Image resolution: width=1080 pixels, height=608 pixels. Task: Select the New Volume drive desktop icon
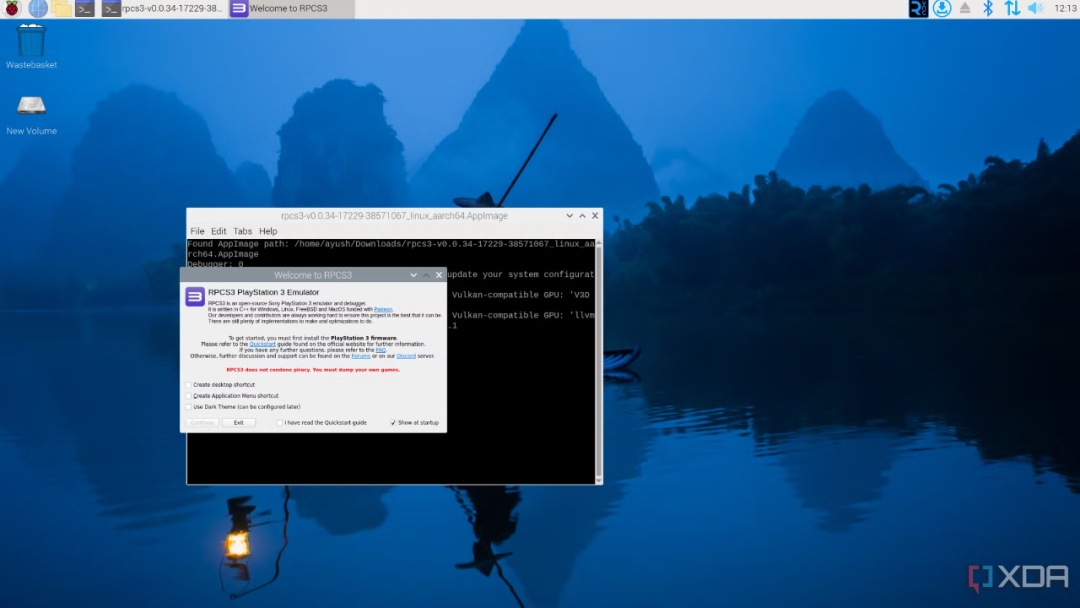tap(31, 115)
